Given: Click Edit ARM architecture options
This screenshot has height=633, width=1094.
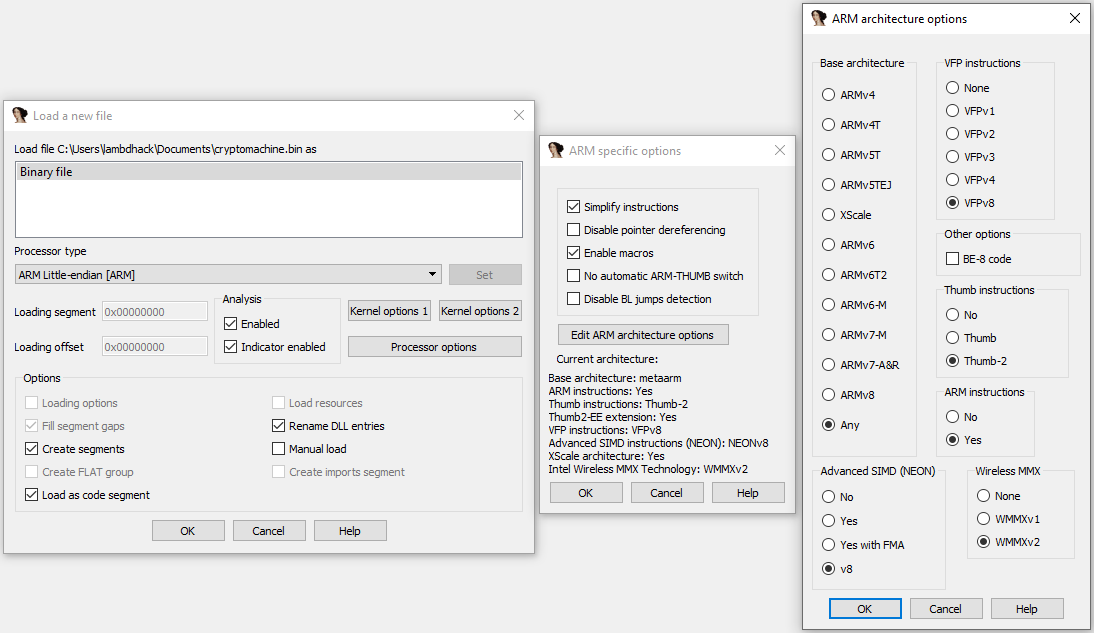Looking at the screenshot, I should (643, 334).
